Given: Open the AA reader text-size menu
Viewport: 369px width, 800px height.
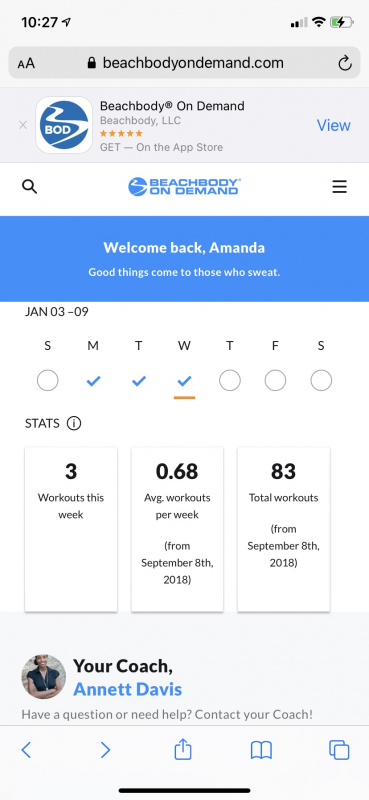Looking at the screenshot, I should [26, 63].
